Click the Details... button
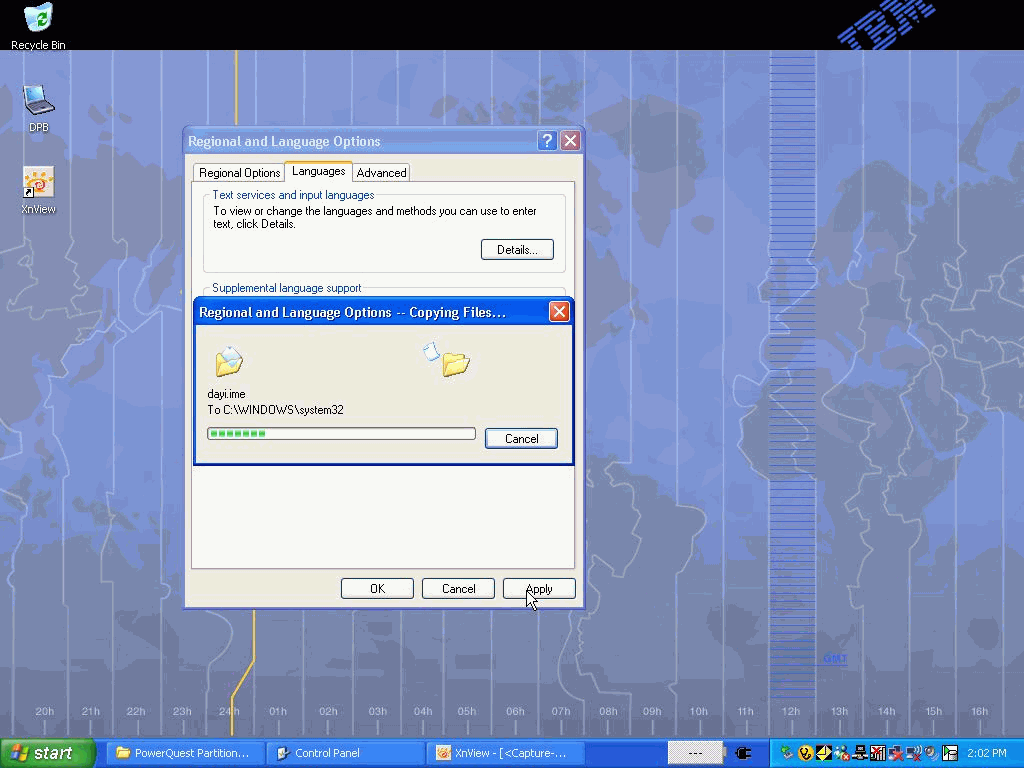The height and width of the screenshot is (768, 1024). (x=517, y=250)
